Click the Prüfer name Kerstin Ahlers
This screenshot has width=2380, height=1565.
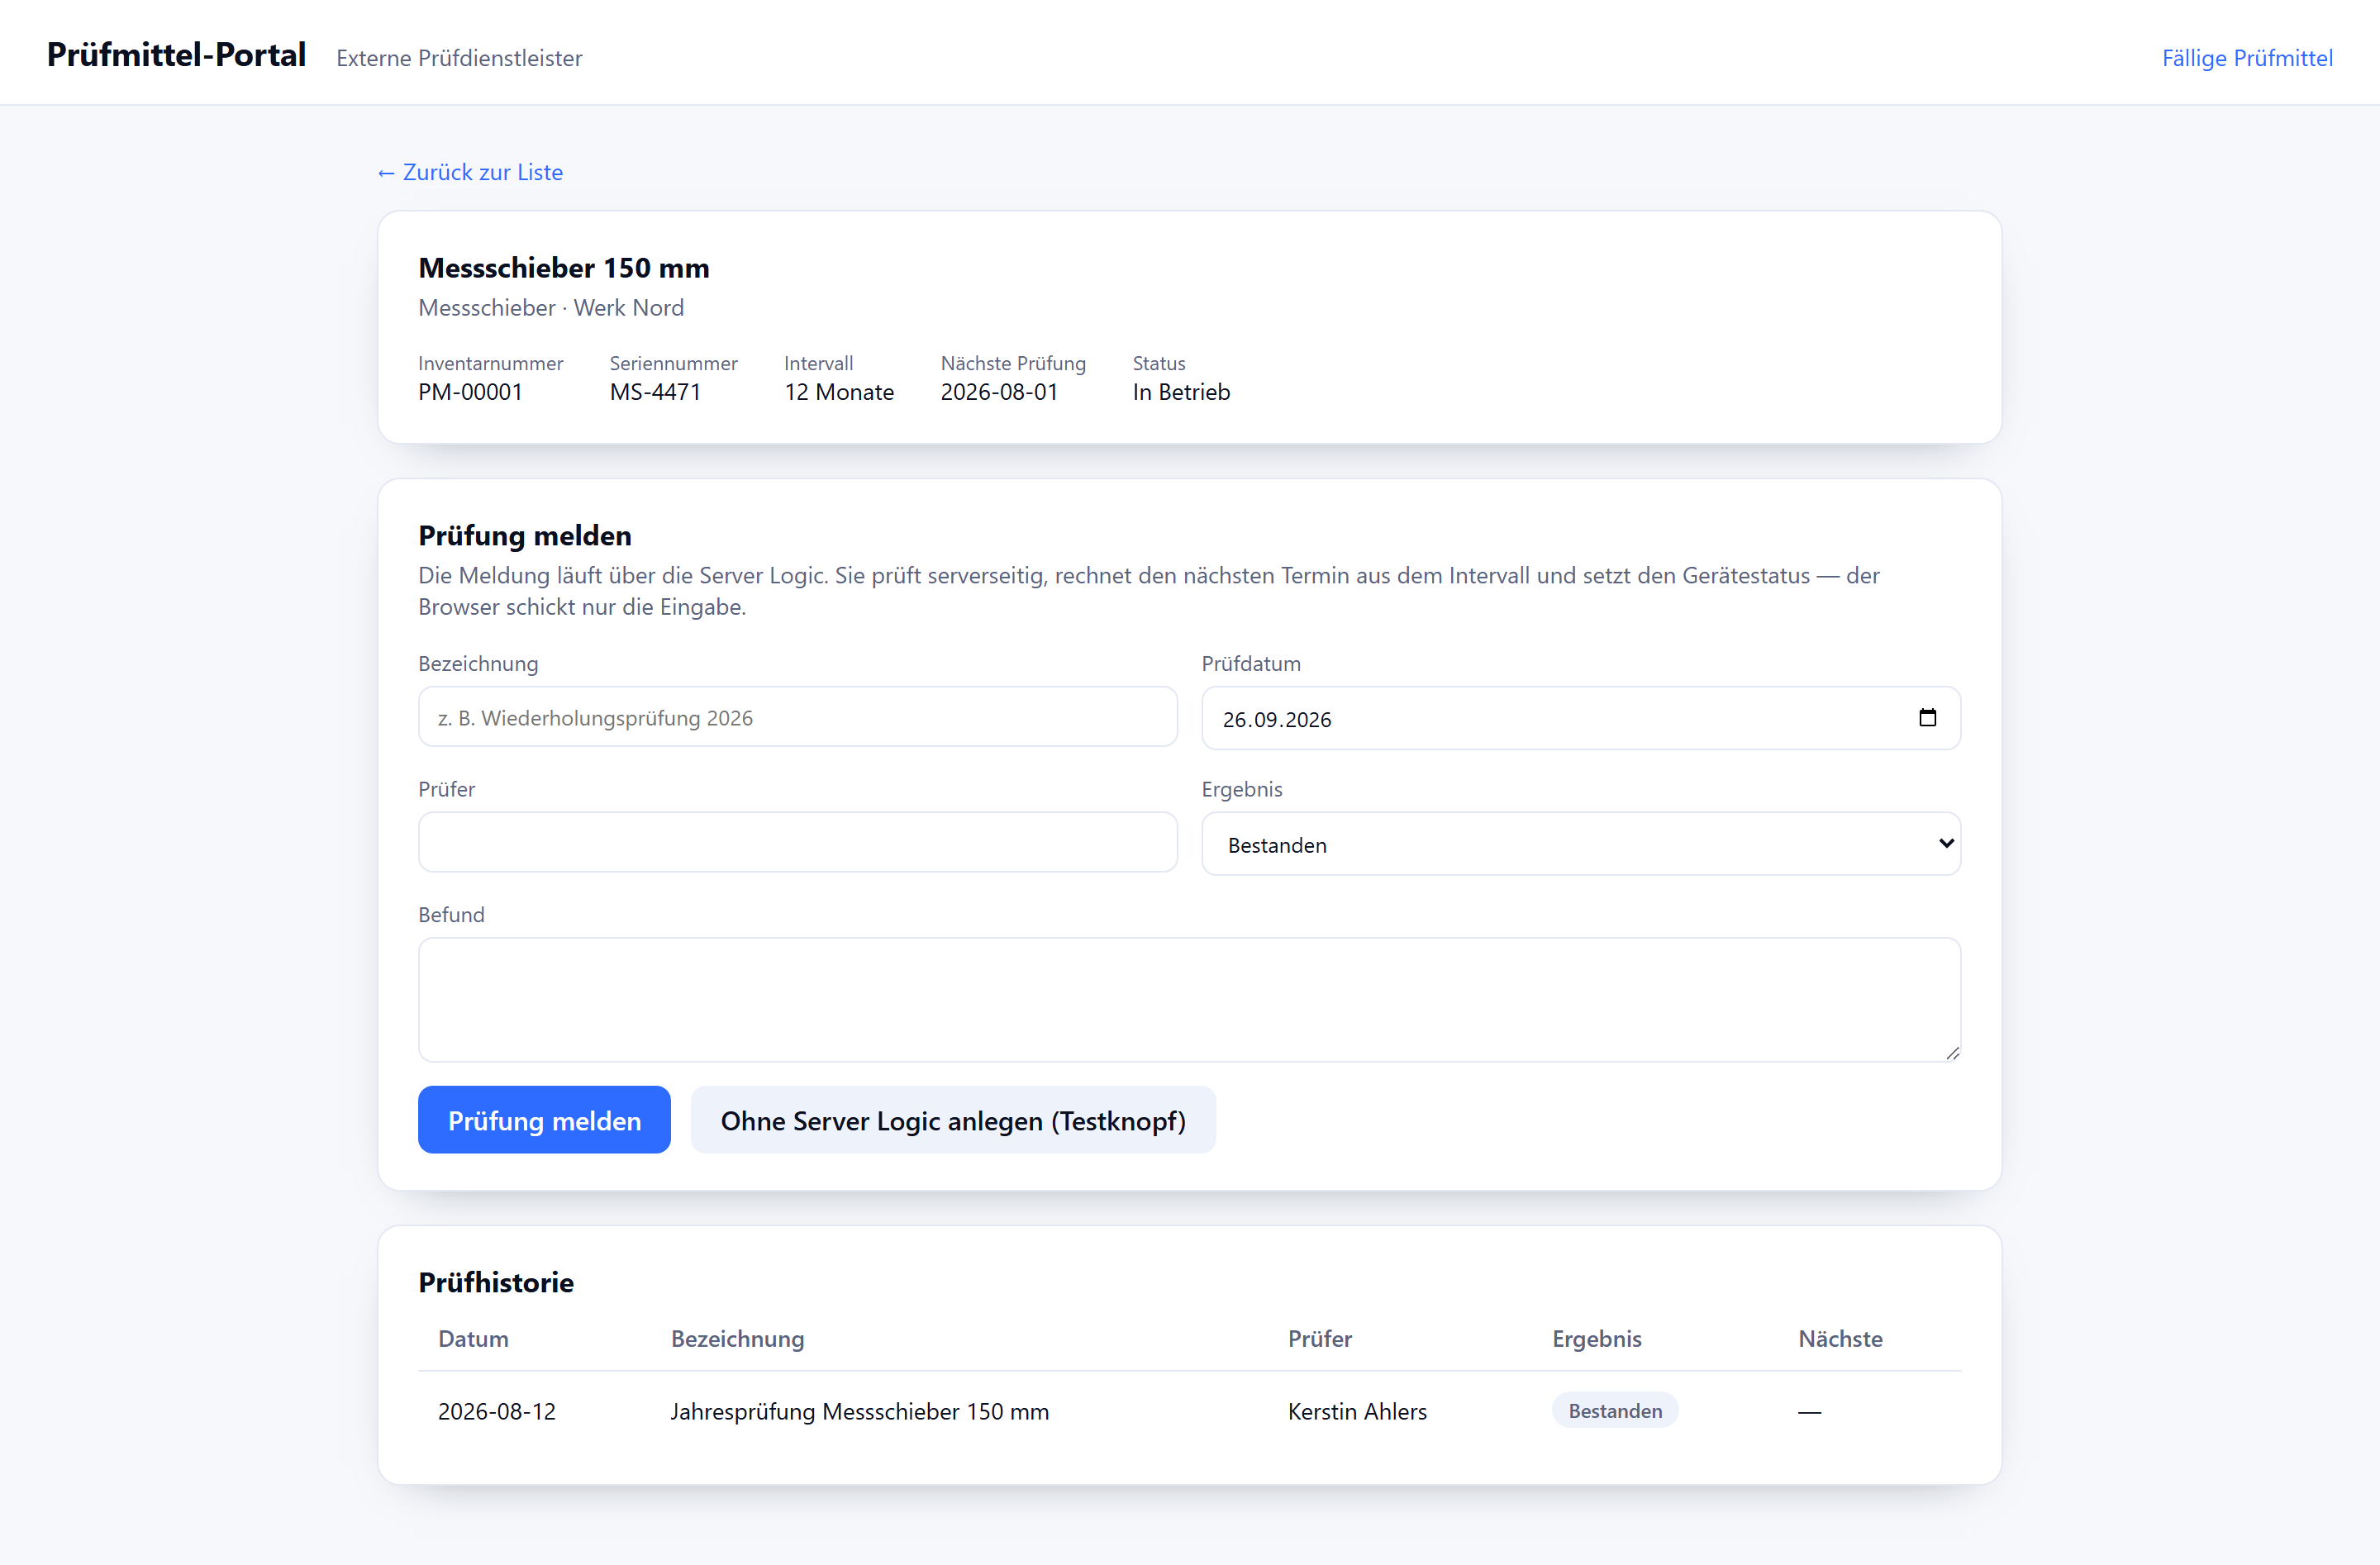coord(1357,1411)
